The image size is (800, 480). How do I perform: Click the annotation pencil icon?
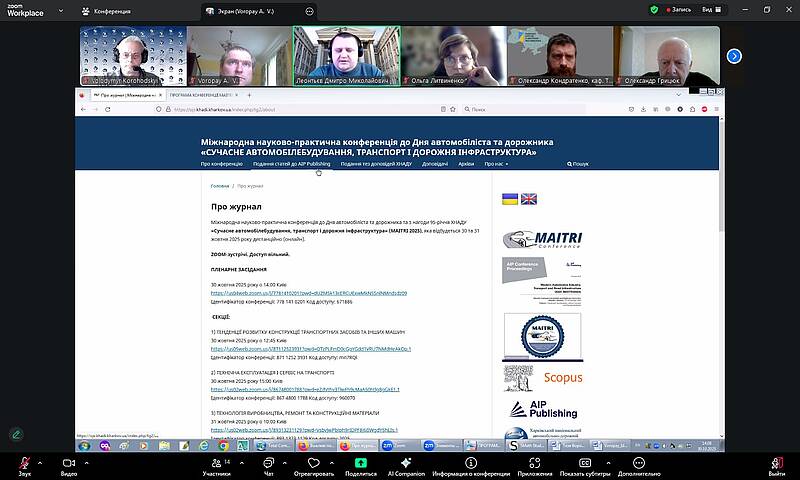(x=17, y=434)
